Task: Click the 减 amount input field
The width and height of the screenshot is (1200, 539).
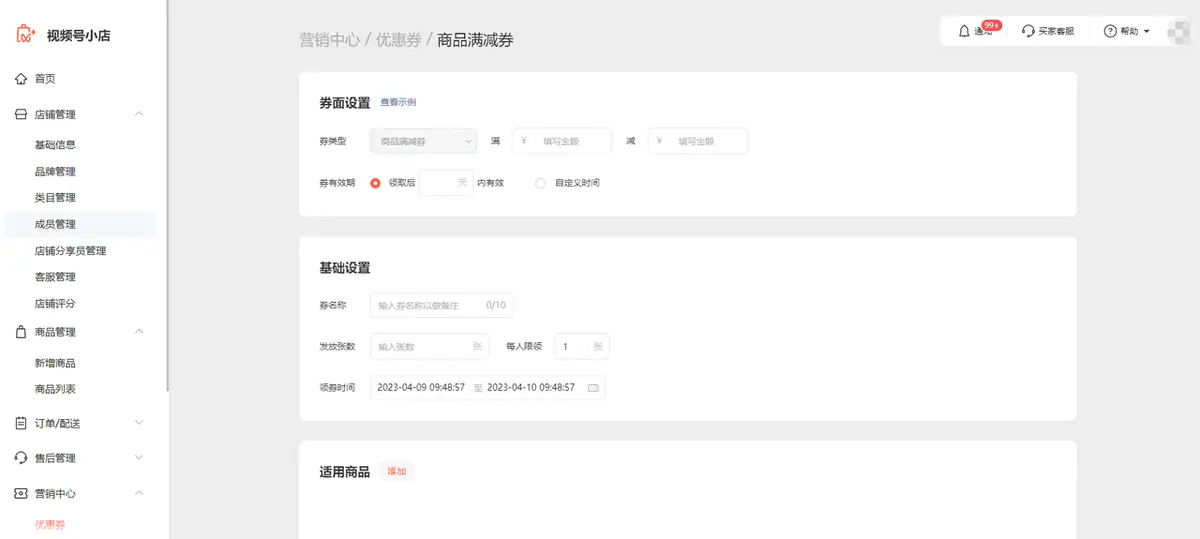Action: (x=698, y=142)
